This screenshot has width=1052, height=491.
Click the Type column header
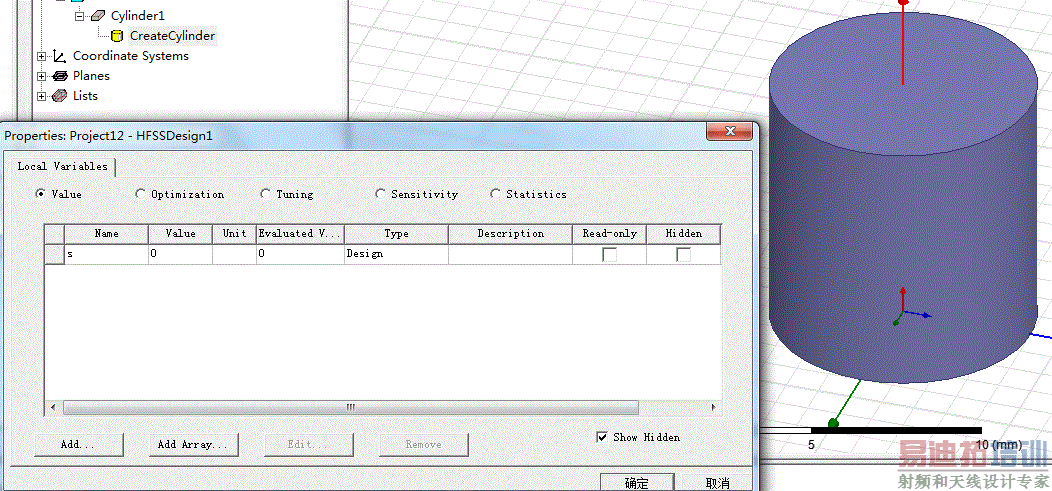[x=396, y=234]
